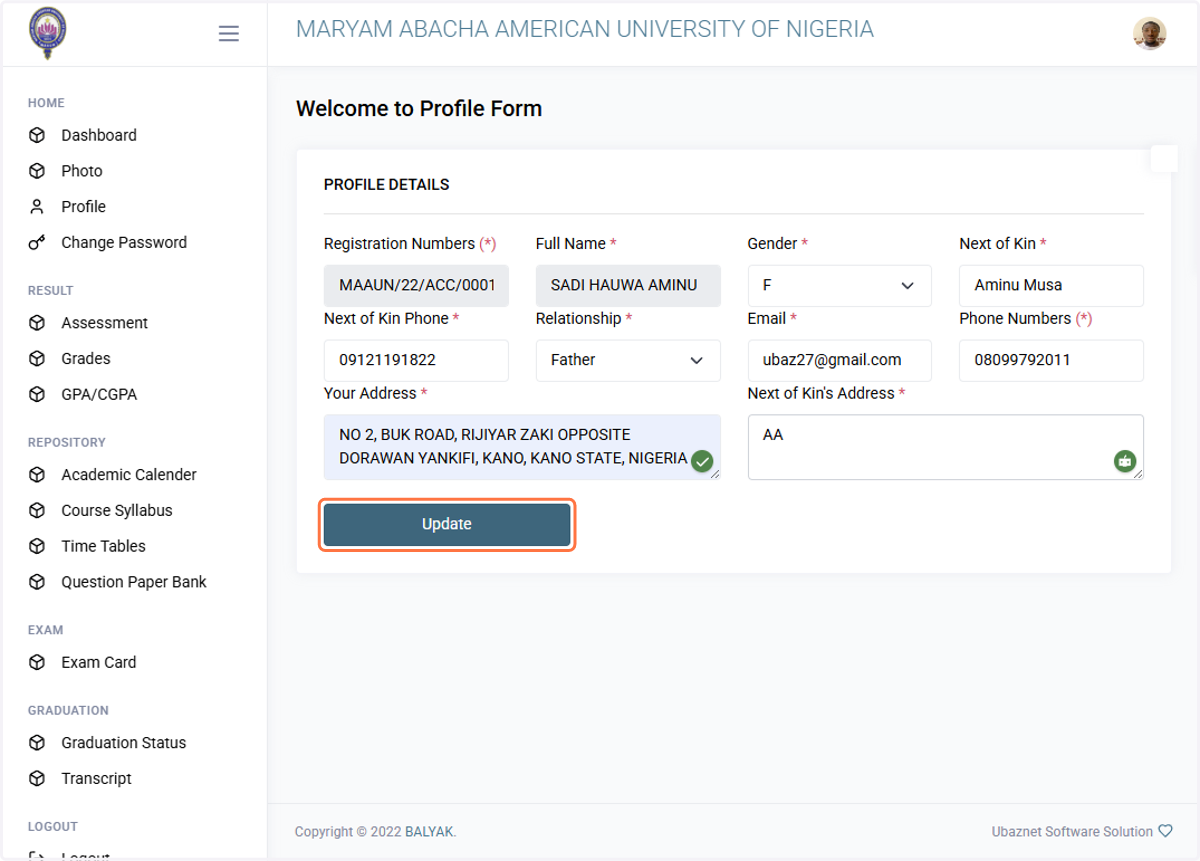The width and height of the screenshot is (1200, 861).
Task: Click the heart icon in footer
Action: (x=1165, y=831)
